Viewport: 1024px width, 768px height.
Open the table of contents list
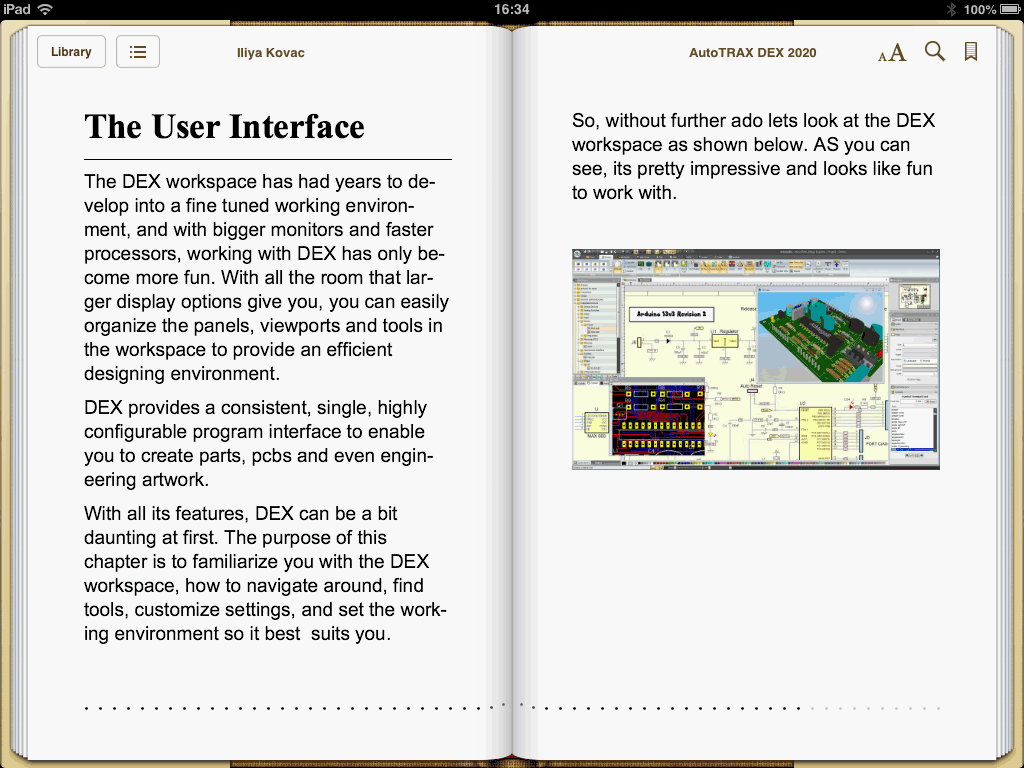pyautogui.click(x=138, y=52)
